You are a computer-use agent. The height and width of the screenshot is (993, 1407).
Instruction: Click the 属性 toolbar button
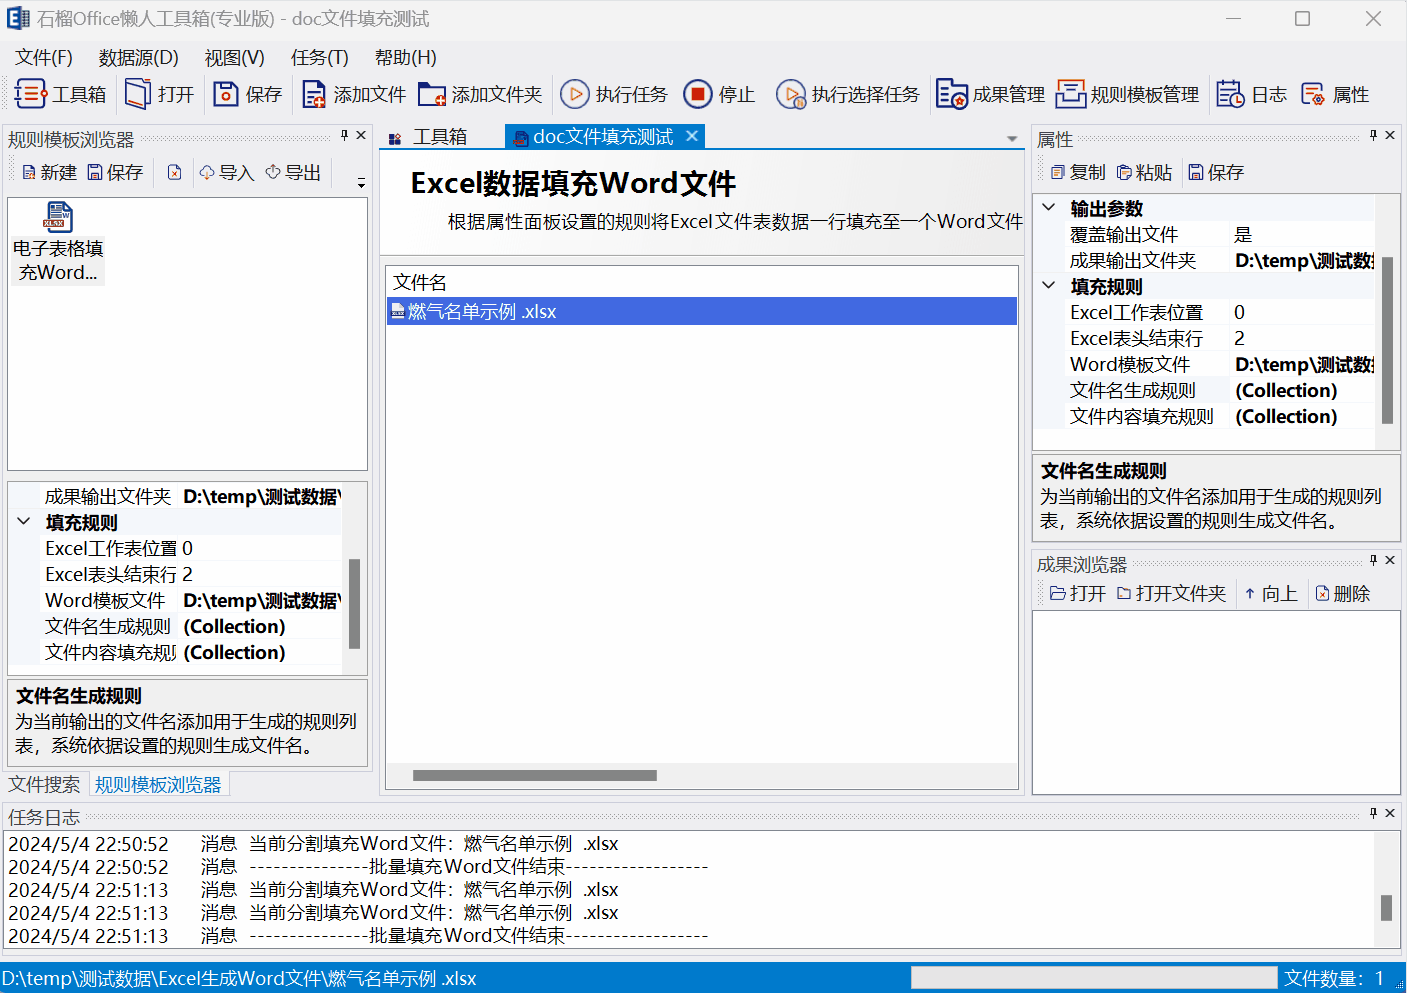tap(1335, 94)
